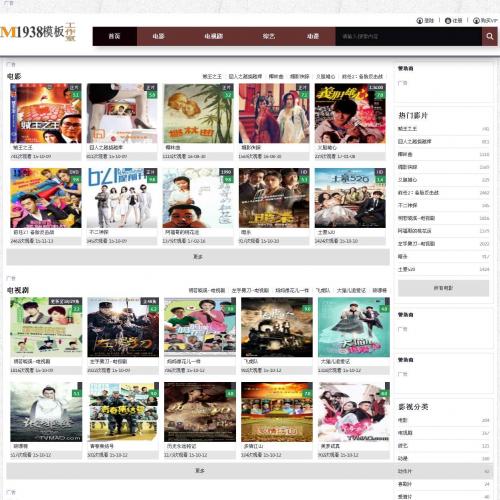This screenshot has width=500, height=500.
Task: Select 左手劈刀-电视剧 in 热门影片 sidebar list
Action: click(x=416, y=244)
